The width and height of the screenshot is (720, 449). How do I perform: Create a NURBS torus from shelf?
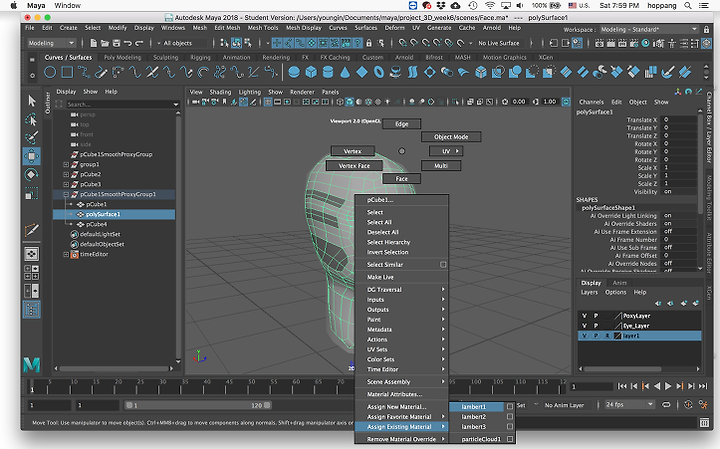point(379,72)
